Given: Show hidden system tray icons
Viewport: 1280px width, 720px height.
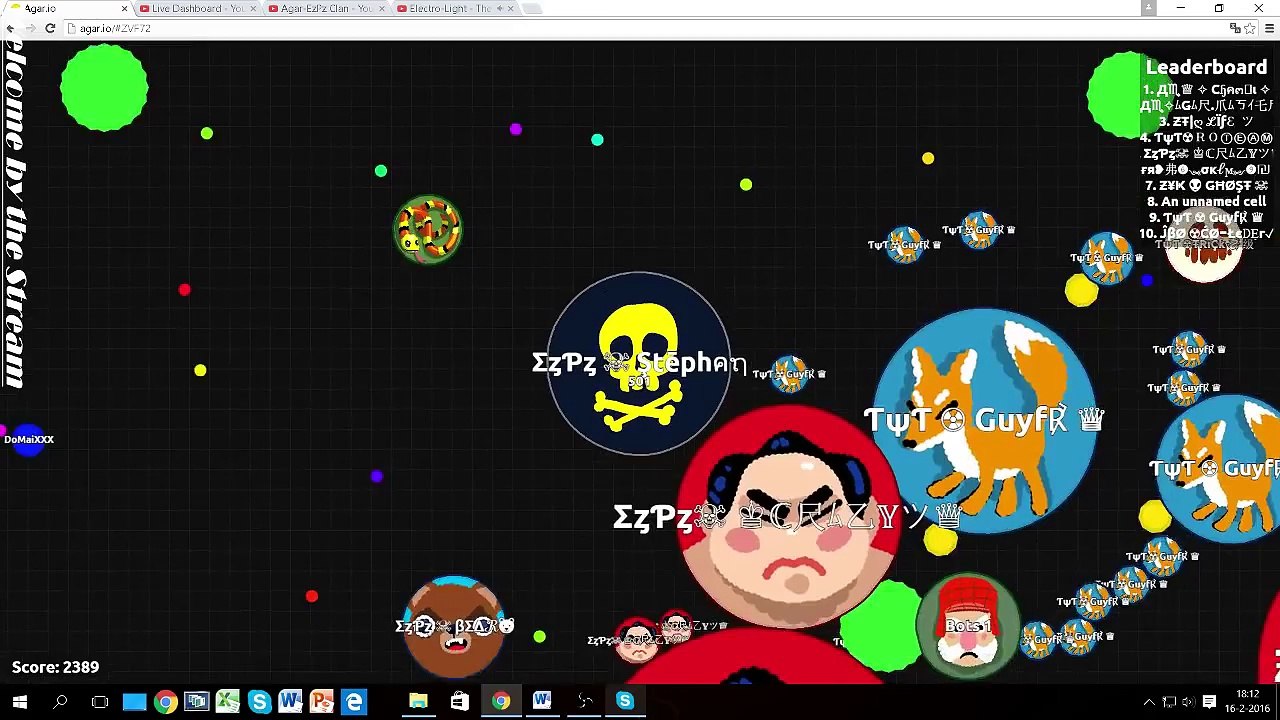Looking at the screenshot, I should 1149,702.
